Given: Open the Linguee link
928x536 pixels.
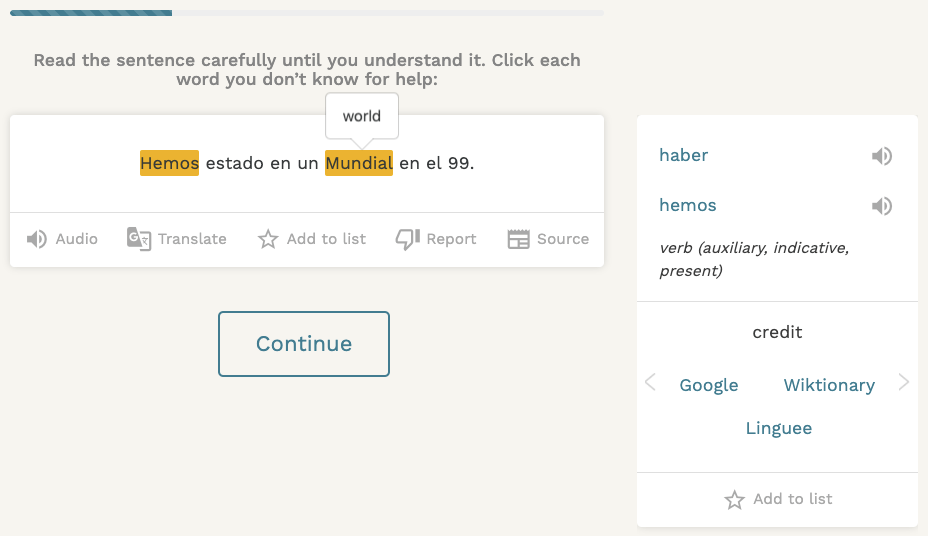Looking at the screenshot, I should pyautogui.click(x=778, y=428).
